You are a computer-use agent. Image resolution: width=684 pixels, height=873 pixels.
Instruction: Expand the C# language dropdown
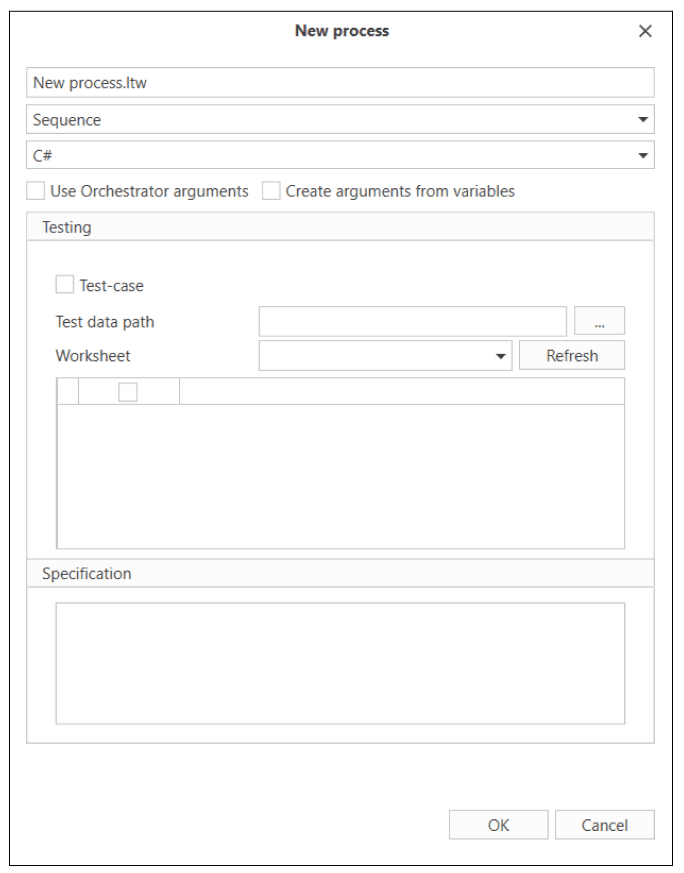pyautogui.click(x=340, y=155)
